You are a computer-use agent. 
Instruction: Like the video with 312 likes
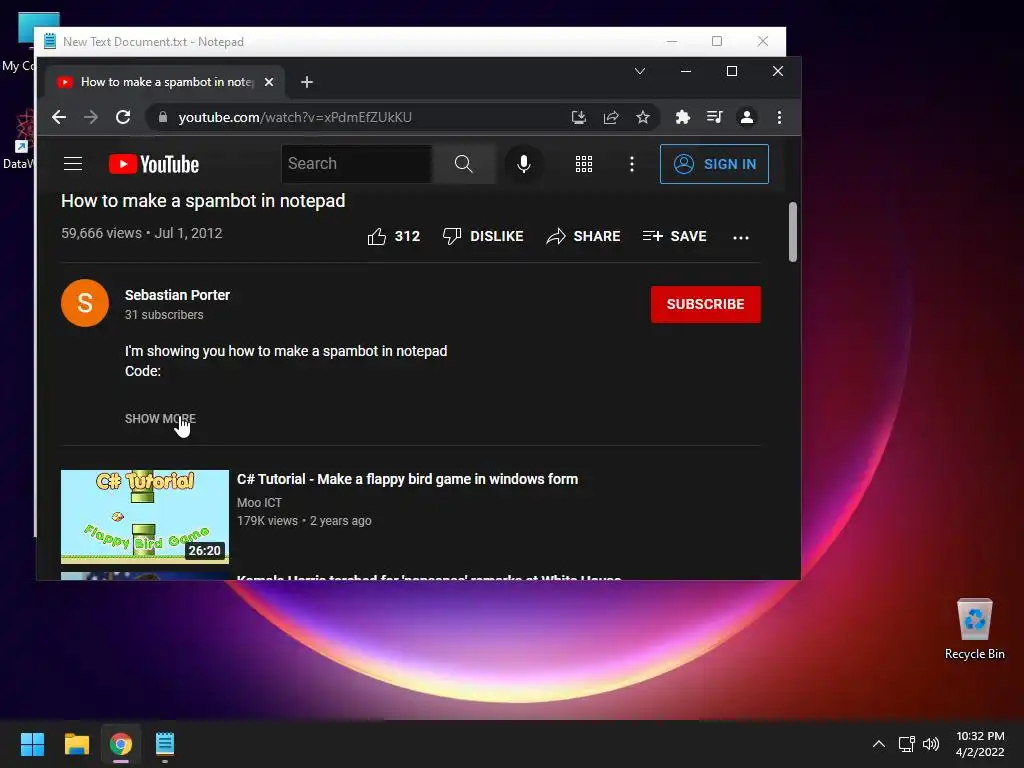click(393, 236)
